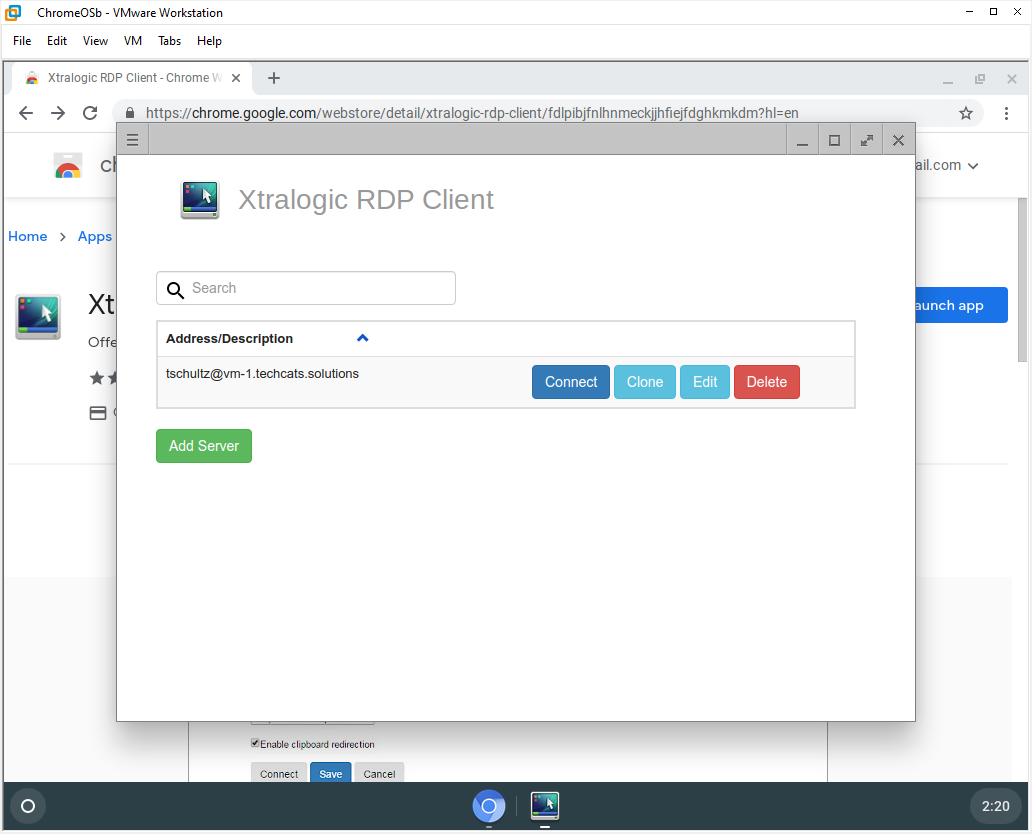Click the store page card icon
This screenshot has width=1032, height=834.
point(97,413)
